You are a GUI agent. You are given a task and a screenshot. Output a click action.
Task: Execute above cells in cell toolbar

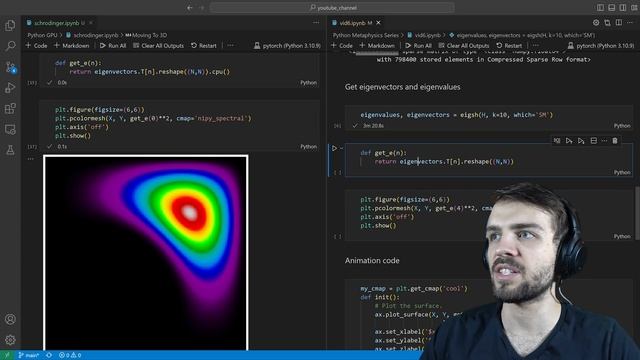click(x=569, y=141)
